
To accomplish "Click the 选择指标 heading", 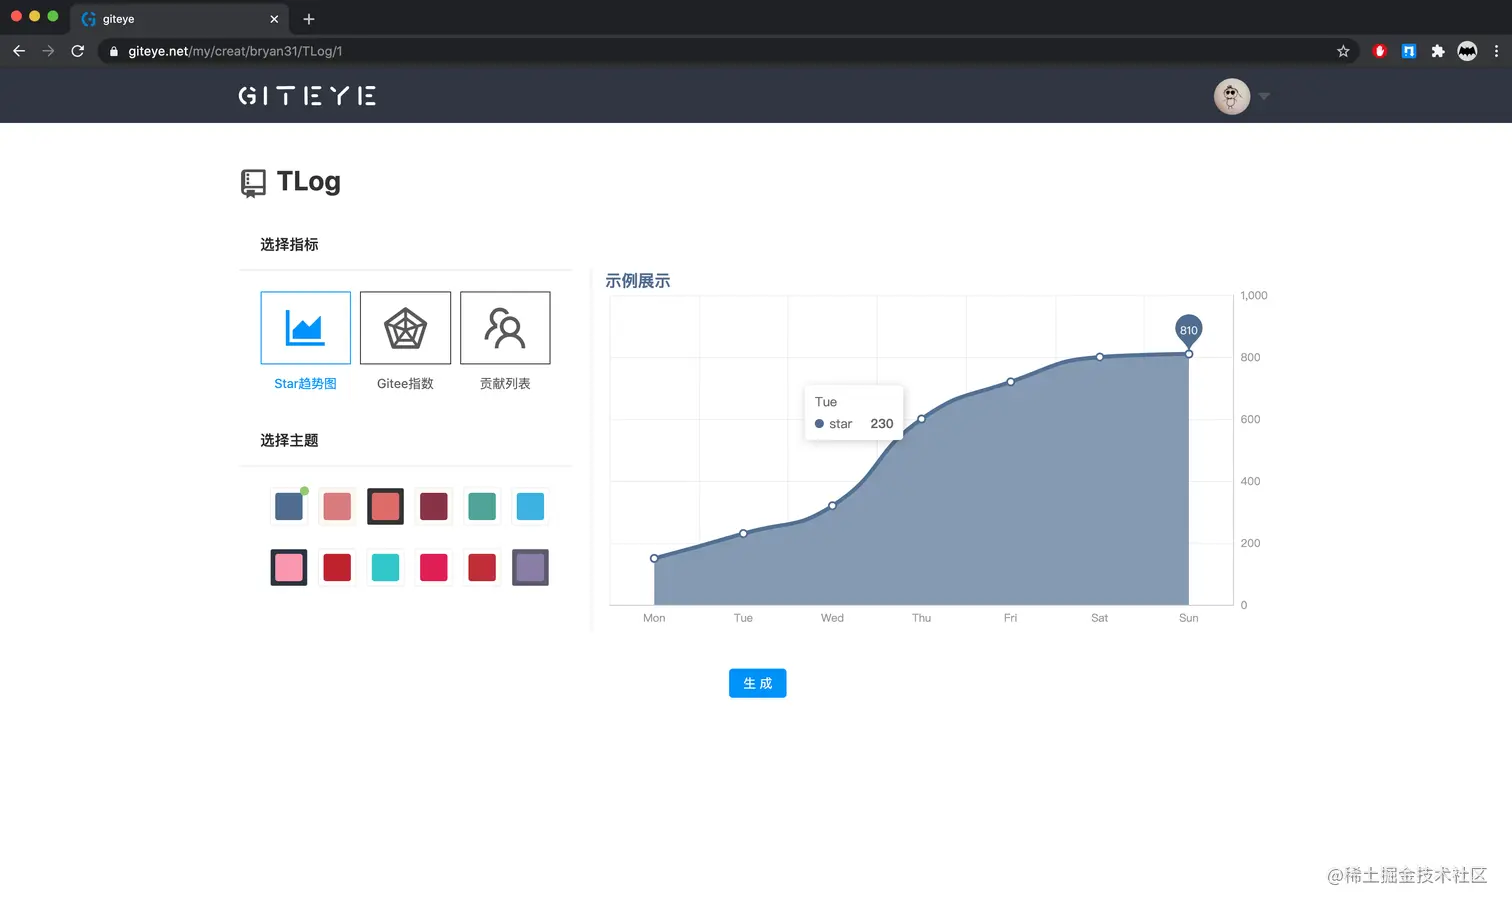I will 289,244.
